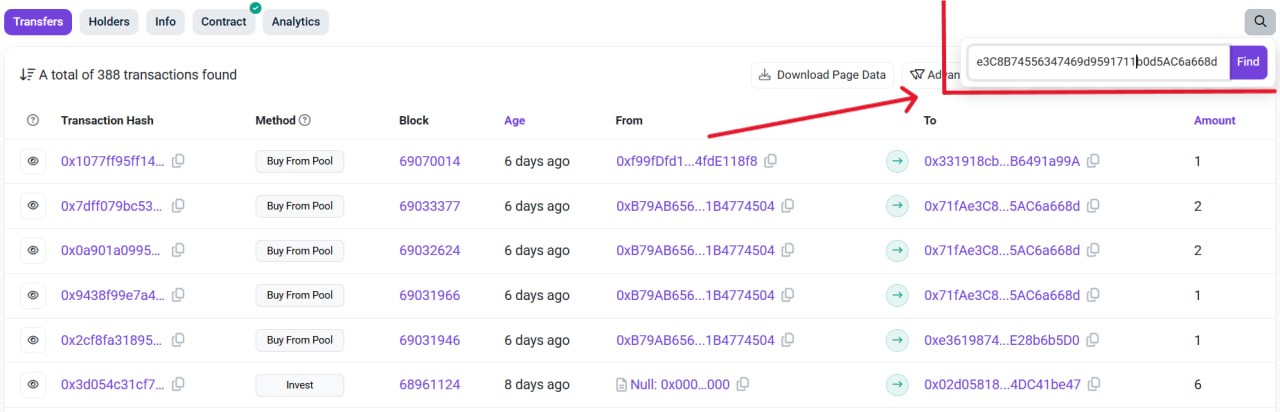View details eye for 0x9438f99e7a4 row
1280x412 pixels.
click(x=33, y=295)
